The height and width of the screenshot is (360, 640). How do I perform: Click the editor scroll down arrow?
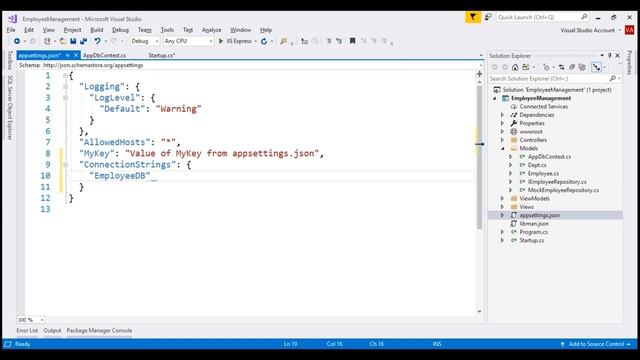(480, 311)
